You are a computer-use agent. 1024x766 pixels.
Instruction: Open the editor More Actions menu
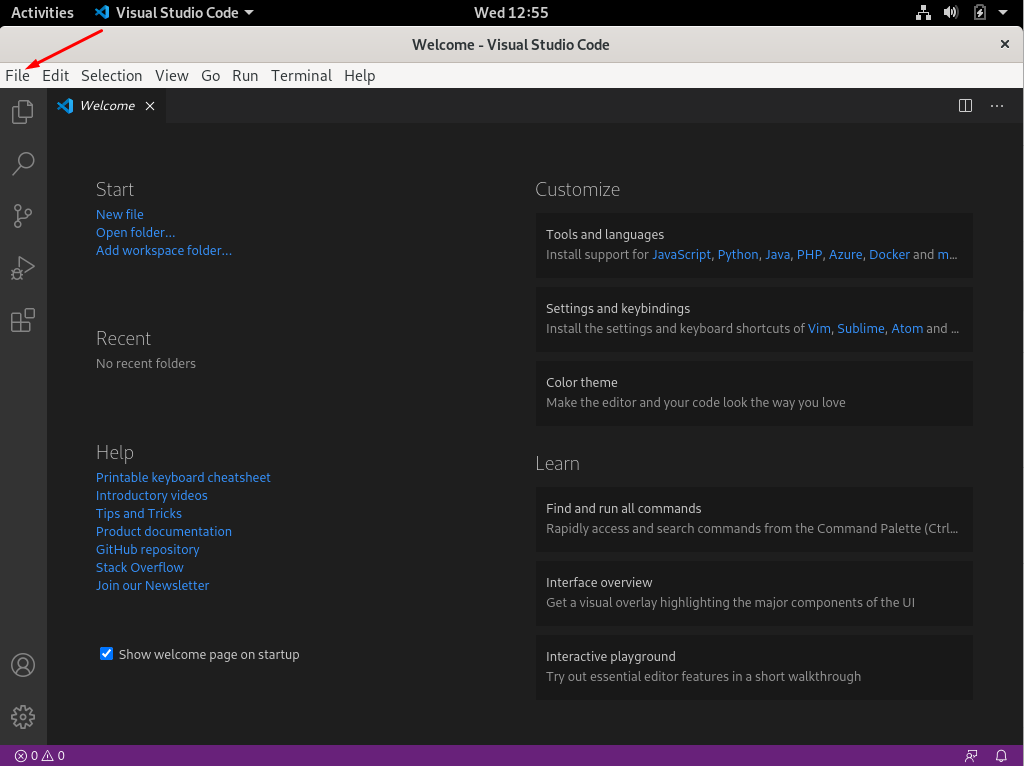(996, 105)
